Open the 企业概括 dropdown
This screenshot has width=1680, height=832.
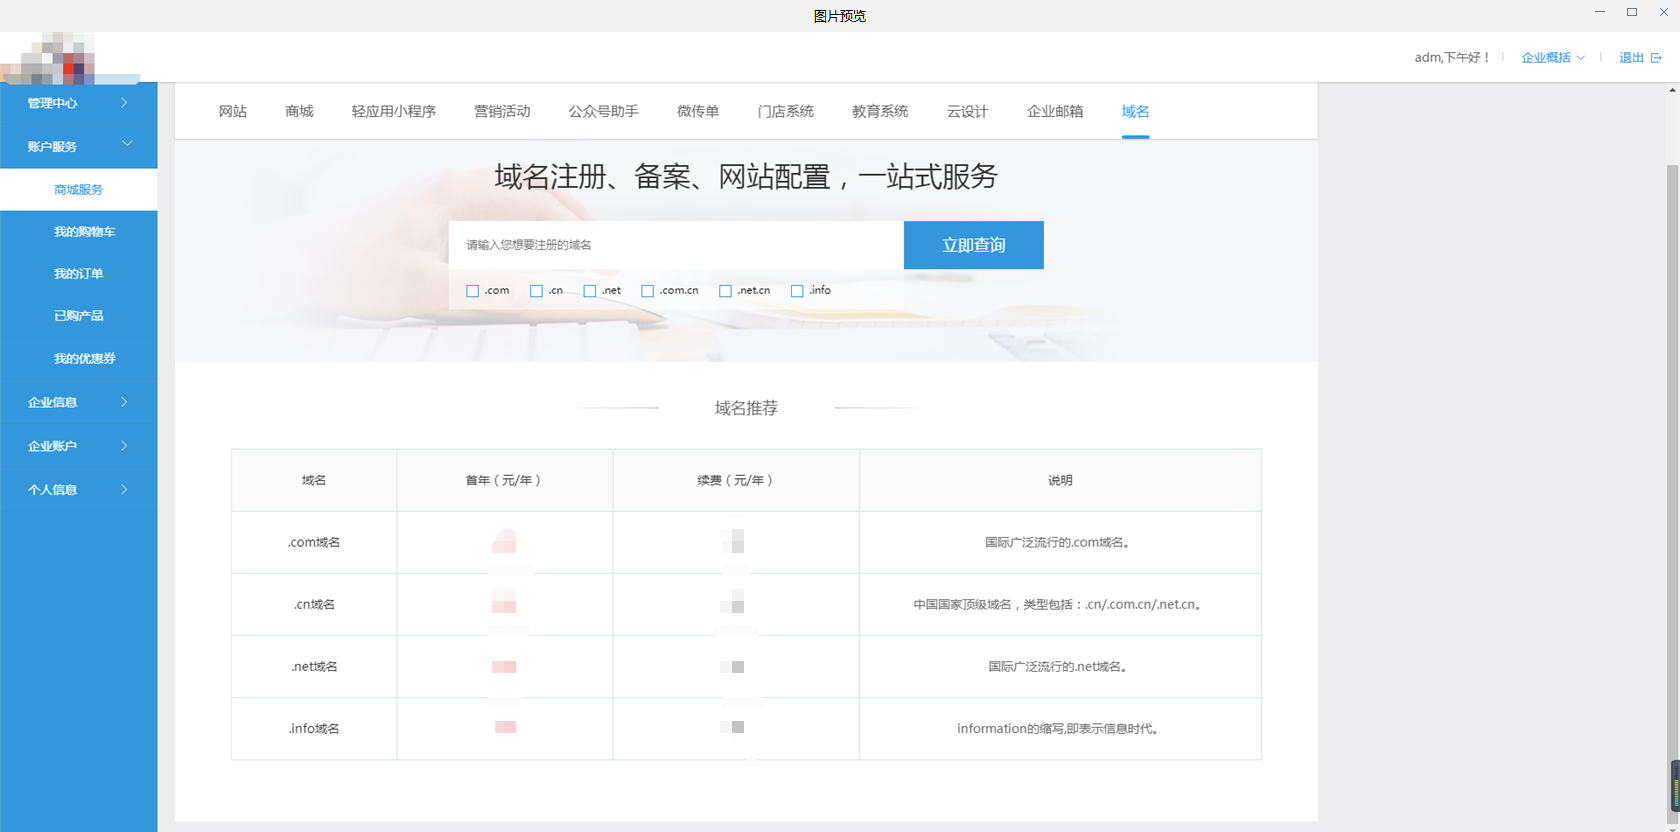click(x=1553, y=58)
